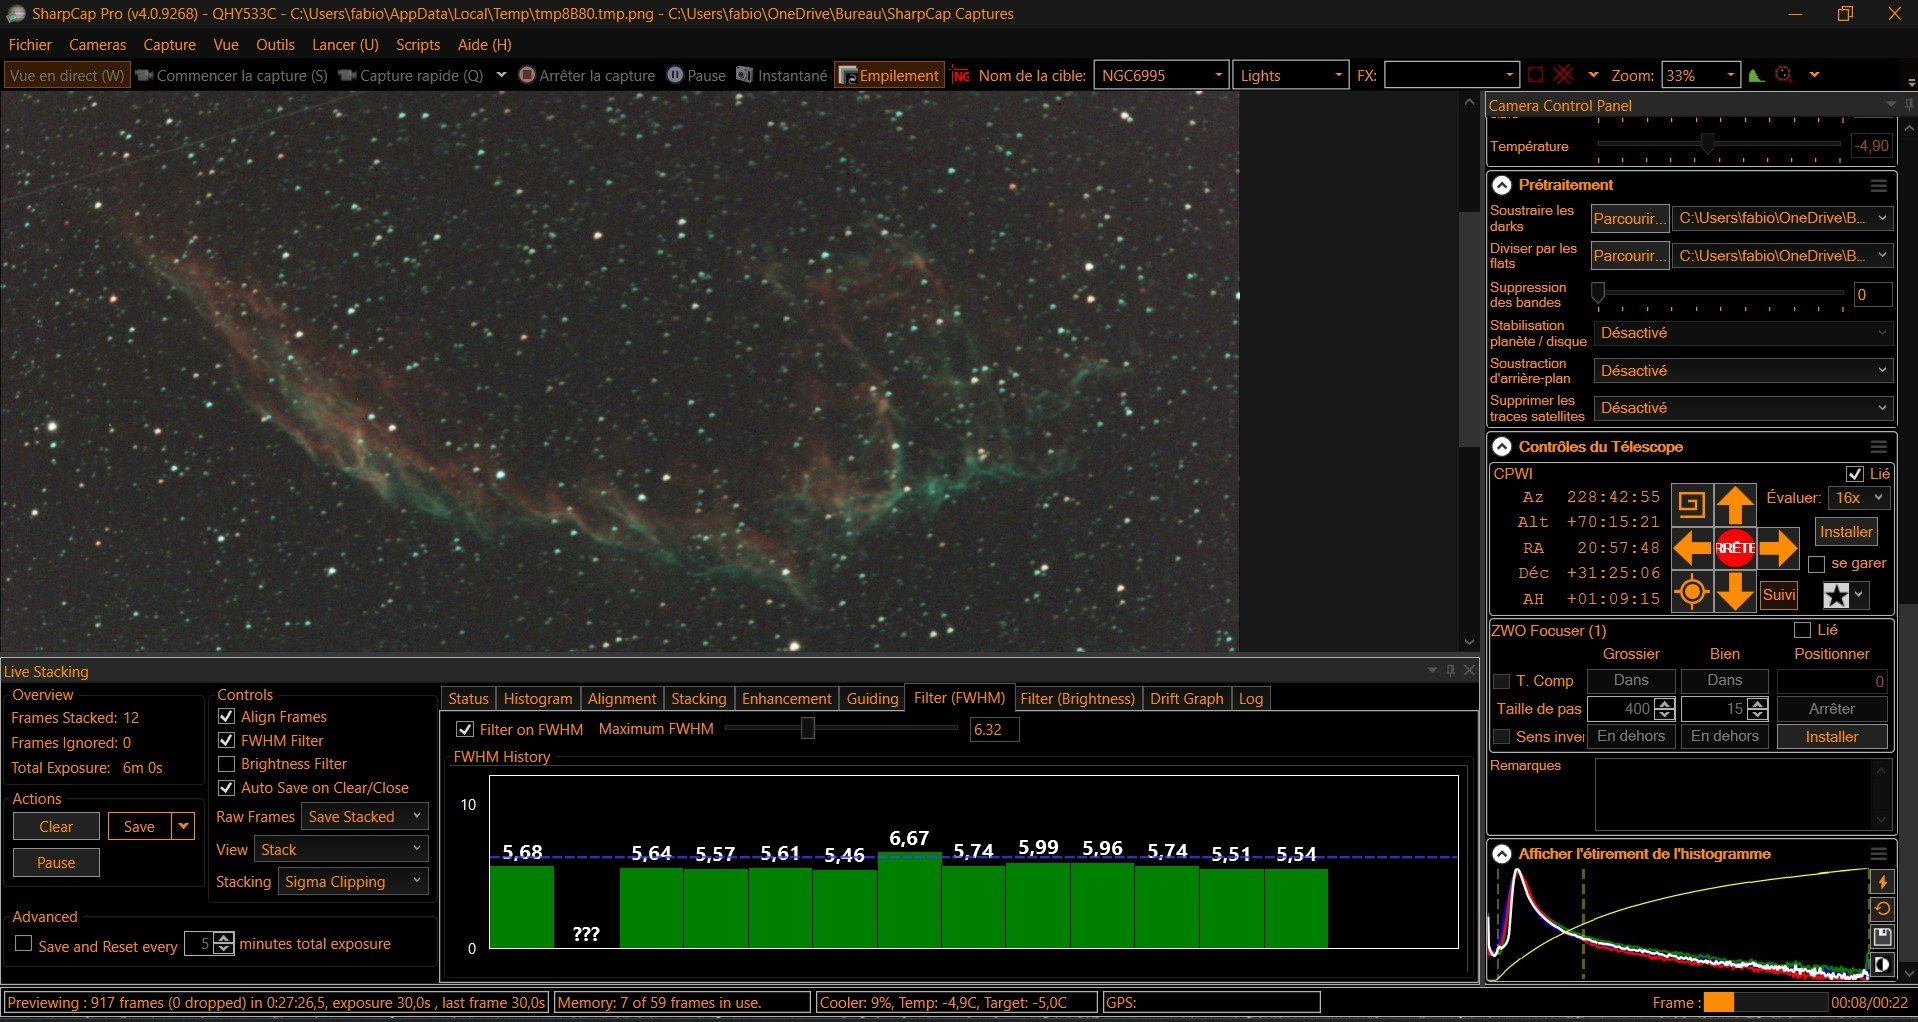Collapse the Prétraitement section
1918x1022 pixels.
tap(1502, 185)
